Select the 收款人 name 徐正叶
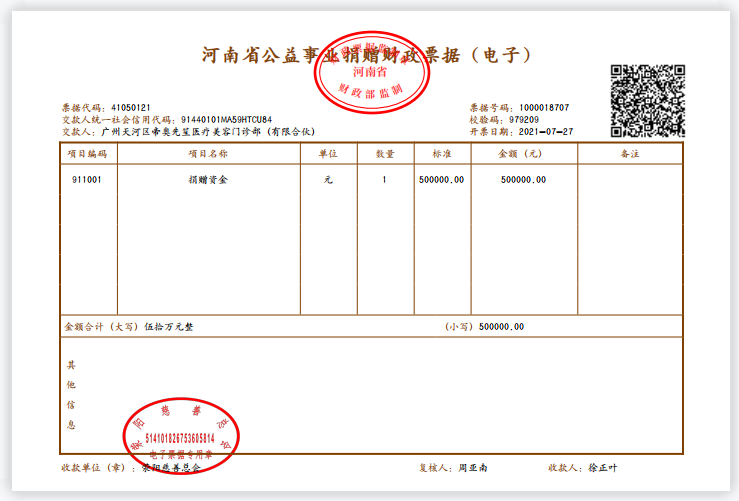 tap(602, 468)
